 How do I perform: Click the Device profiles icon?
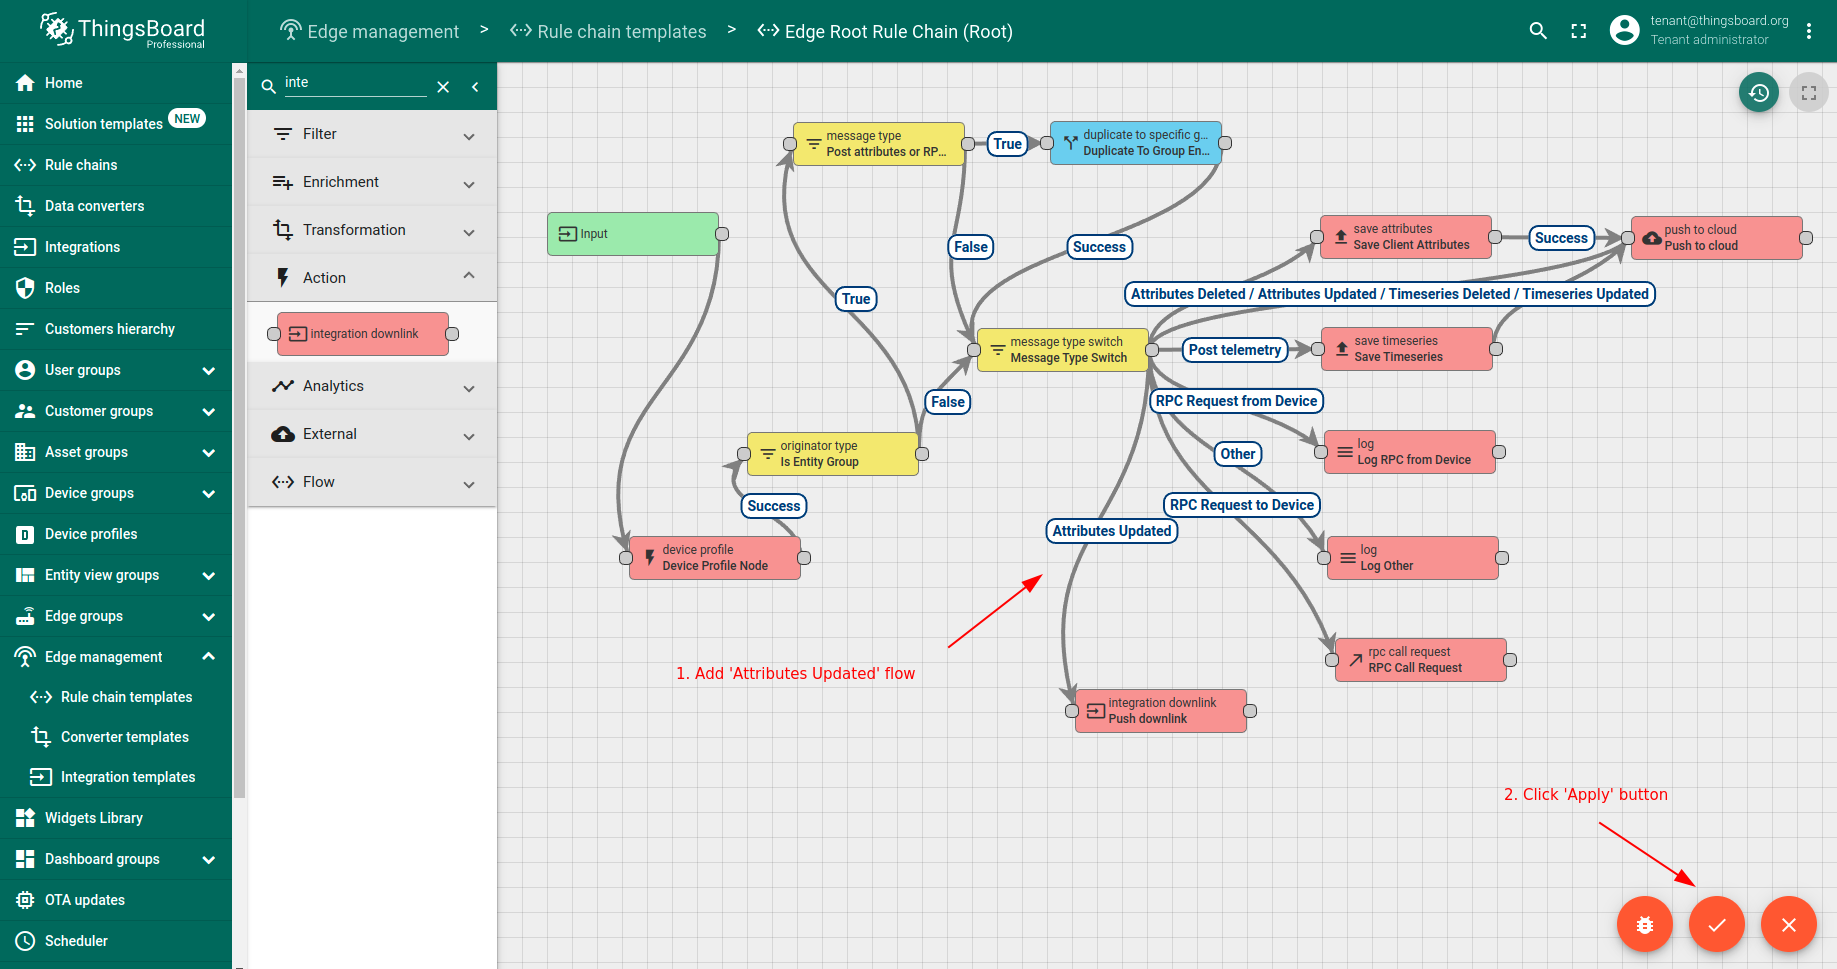tap(25, 534)
